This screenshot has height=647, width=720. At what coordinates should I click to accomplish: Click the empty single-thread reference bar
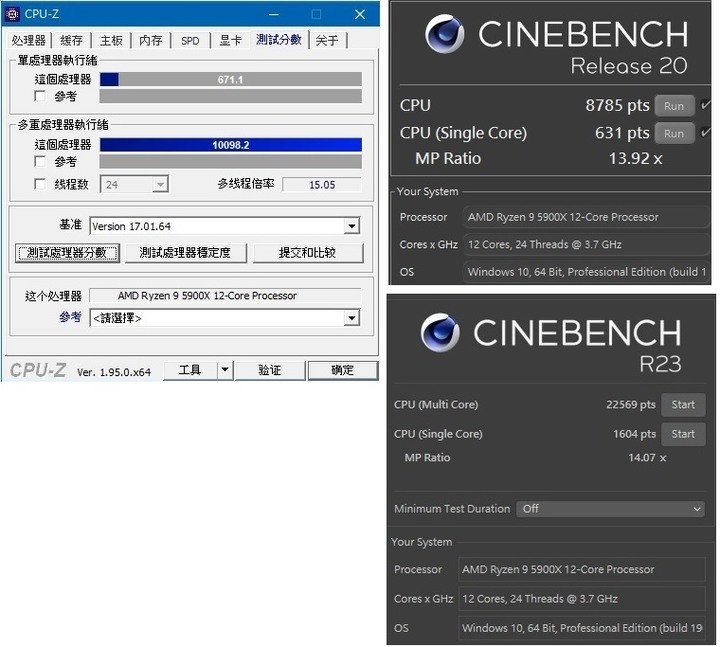(x=231, y=96)
